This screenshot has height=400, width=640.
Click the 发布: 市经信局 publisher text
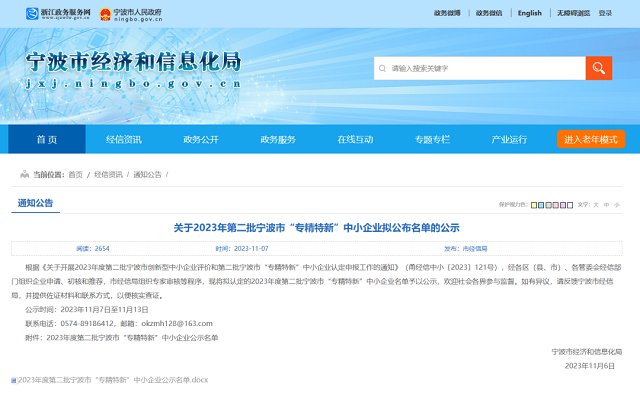(466, 249)
